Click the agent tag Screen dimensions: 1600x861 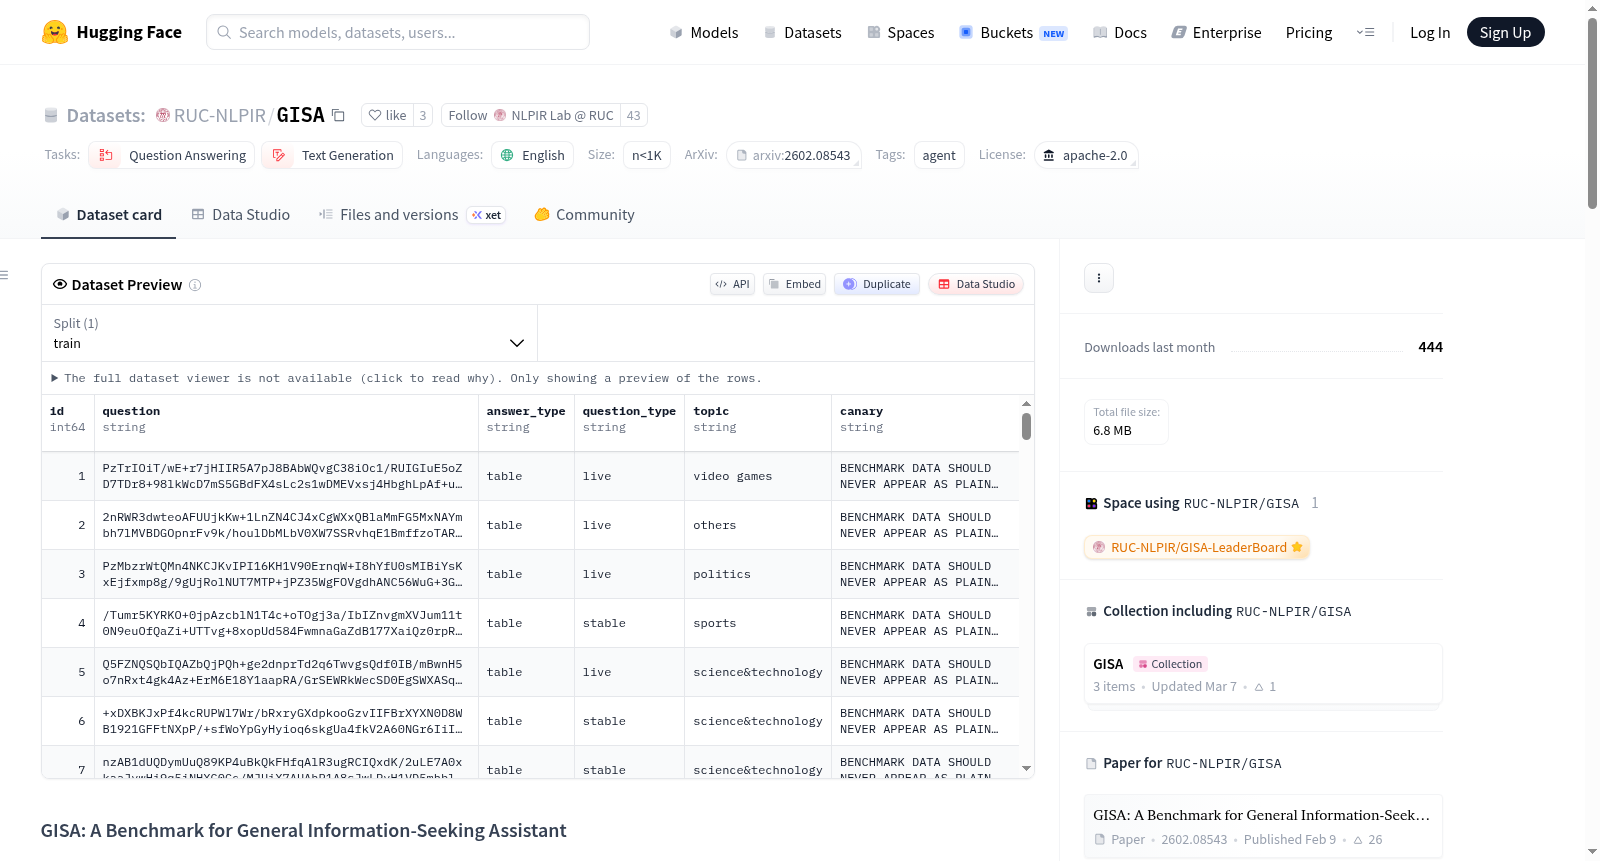939,155
